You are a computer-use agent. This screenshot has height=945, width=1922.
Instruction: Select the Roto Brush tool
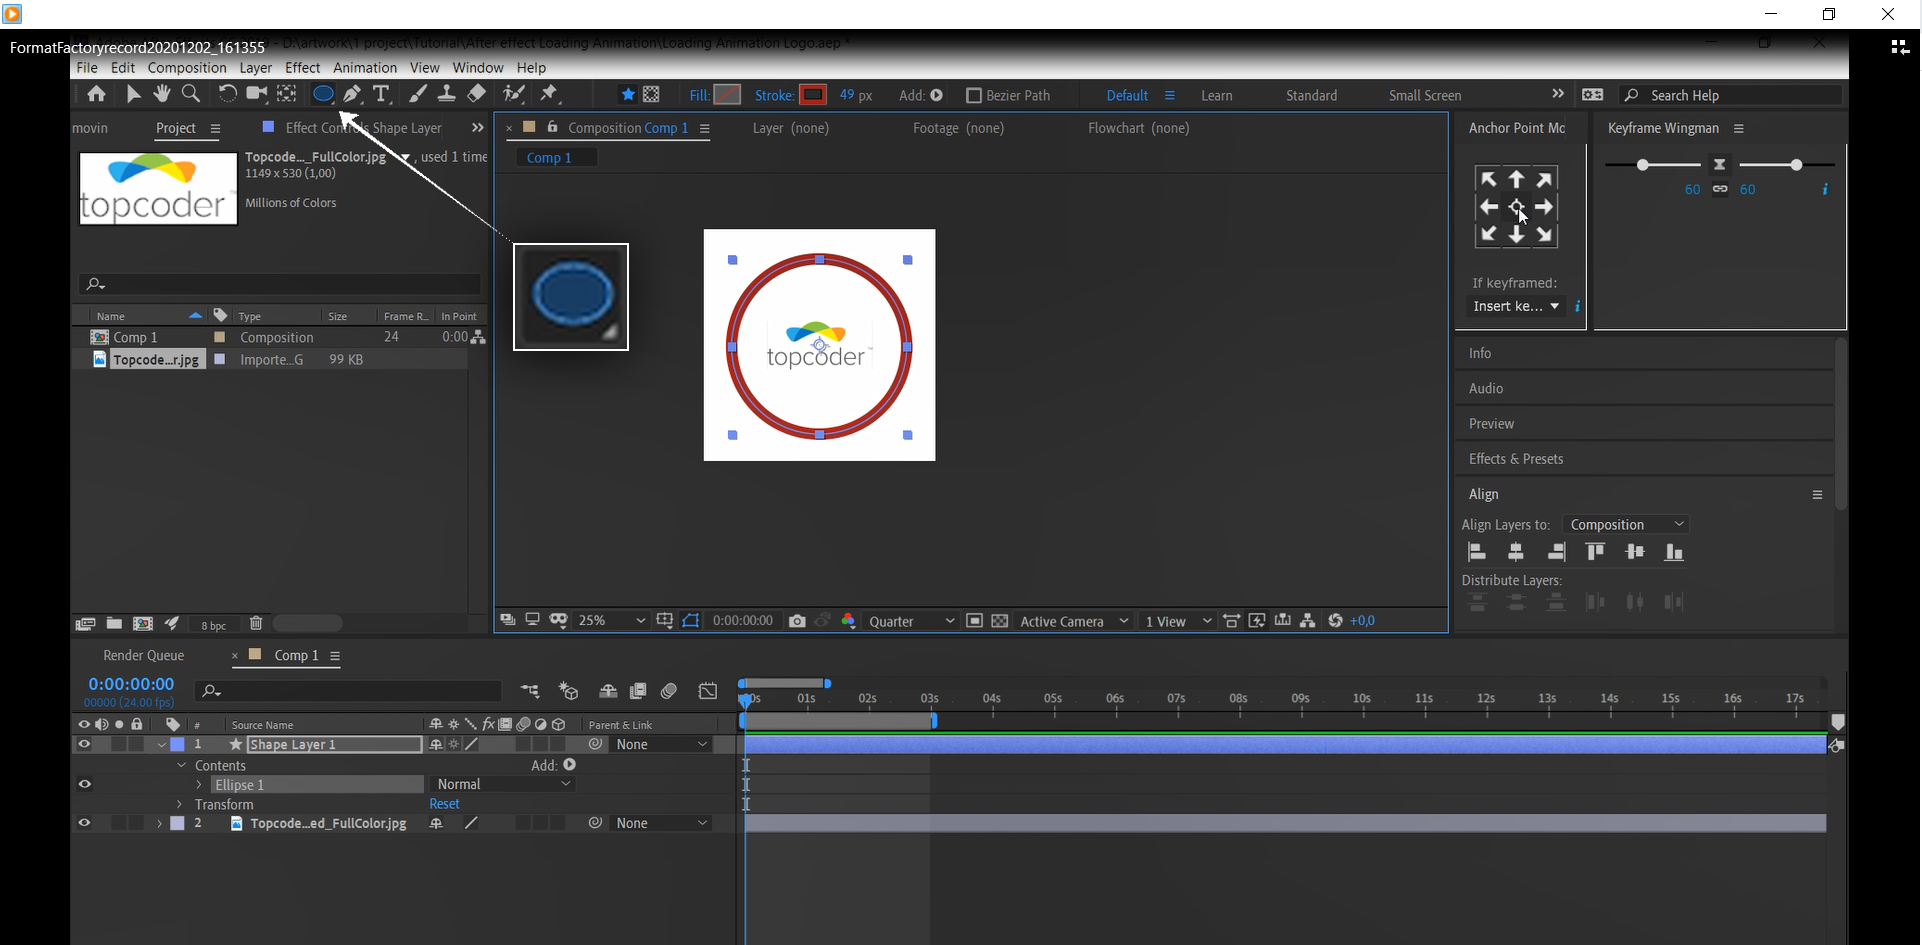pos(514,94)
